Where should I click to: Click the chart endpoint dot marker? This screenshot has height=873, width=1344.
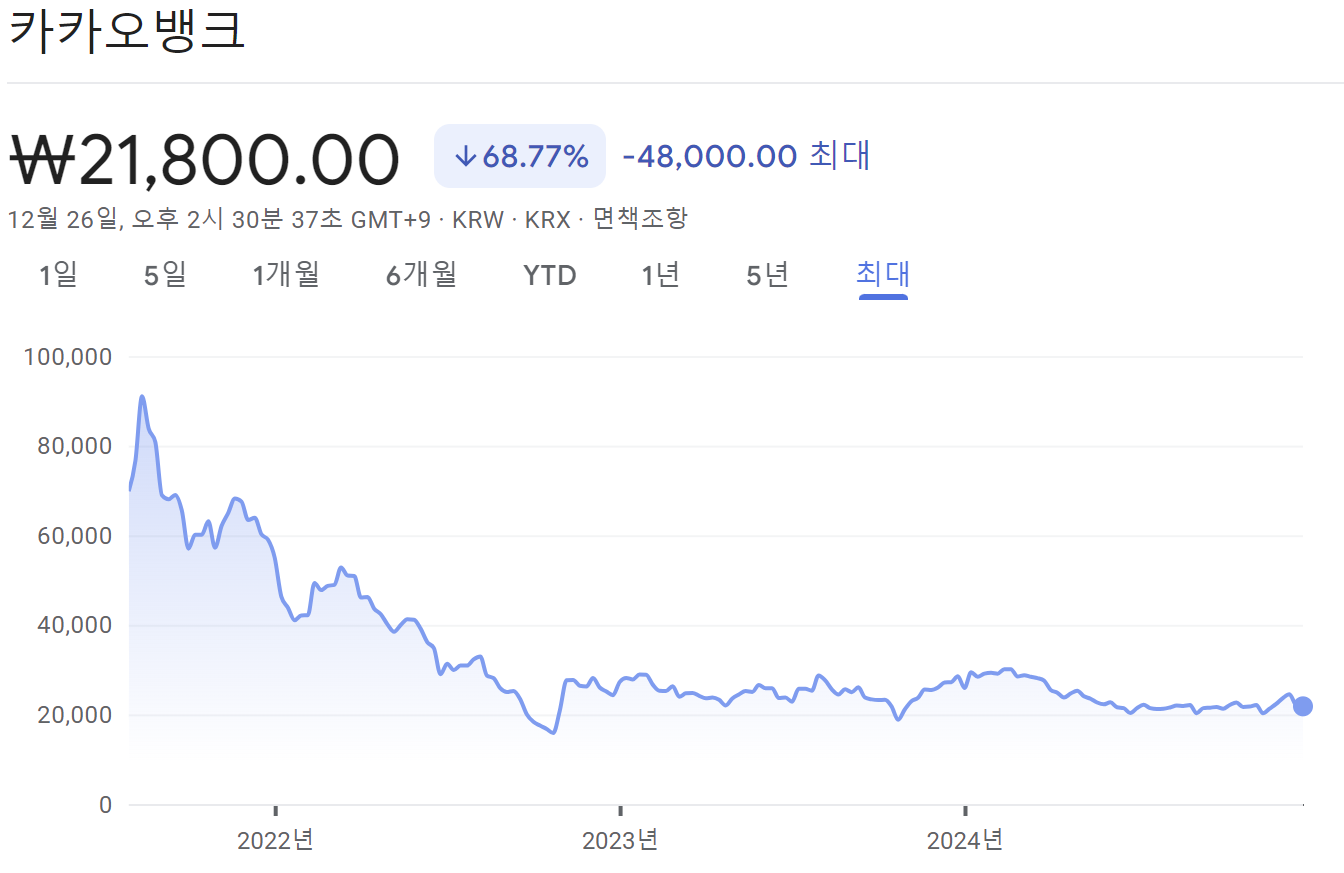point(1303,706)
